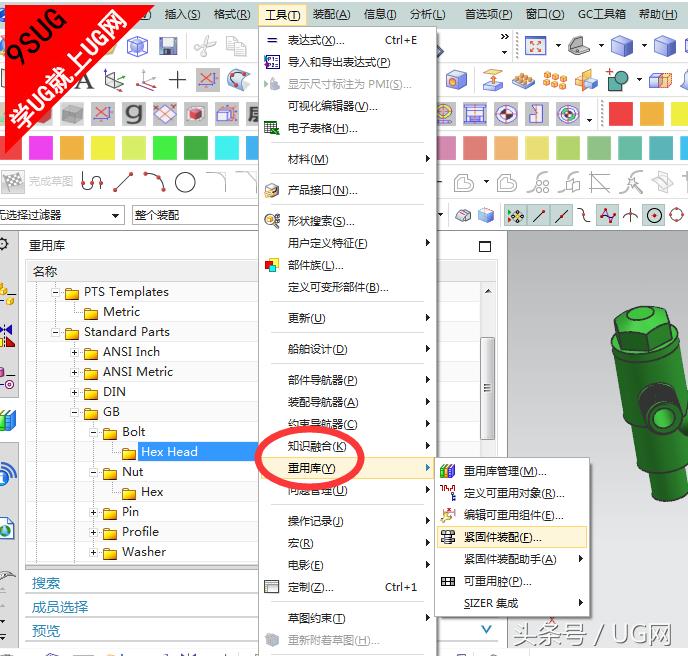Viewport: 688px width, 656px height.
Task: Toggle the enable snap points button
Action: pyautogui.click(x=516, y=215)
